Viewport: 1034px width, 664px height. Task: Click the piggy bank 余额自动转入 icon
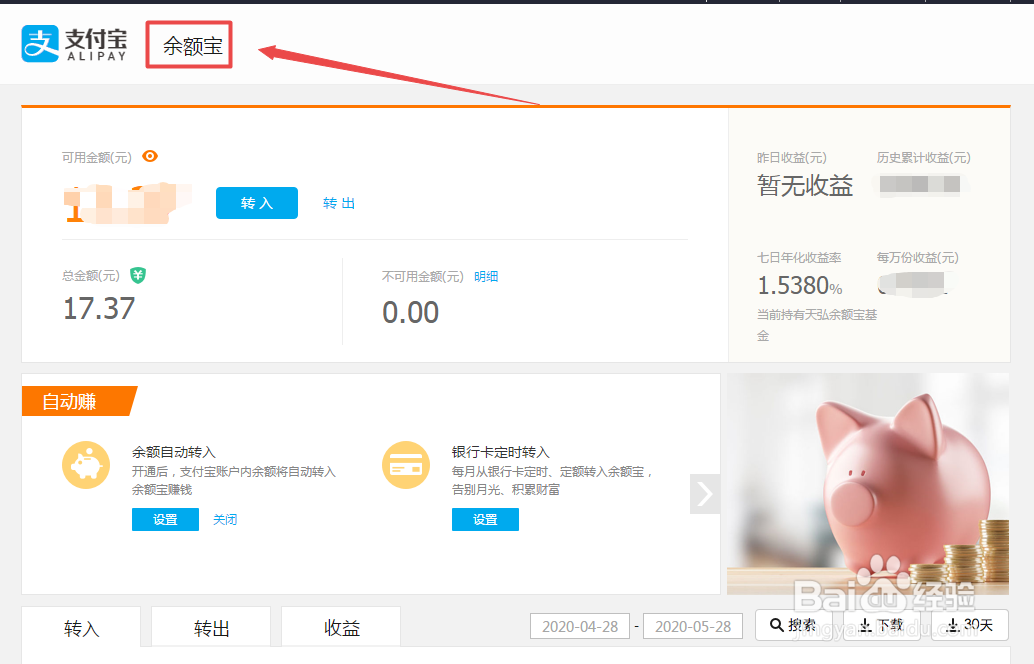pyautogui.click(x=86, y=465)
